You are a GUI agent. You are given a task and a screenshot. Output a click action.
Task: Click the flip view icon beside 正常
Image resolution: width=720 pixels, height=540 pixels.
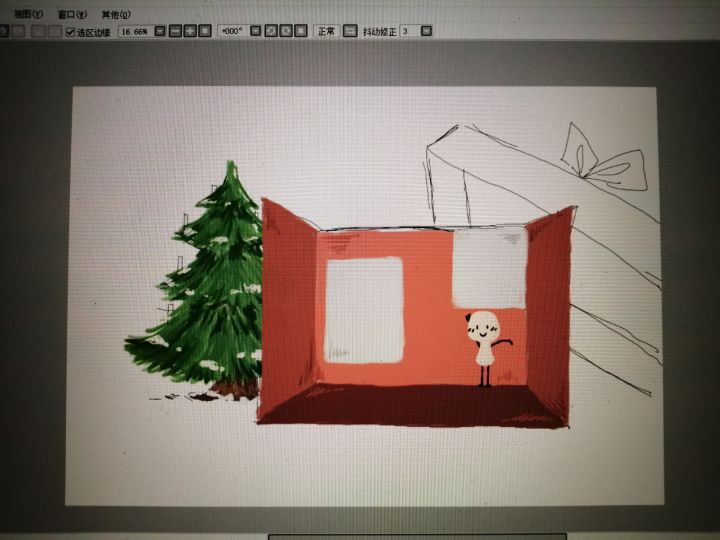point(350,31)
